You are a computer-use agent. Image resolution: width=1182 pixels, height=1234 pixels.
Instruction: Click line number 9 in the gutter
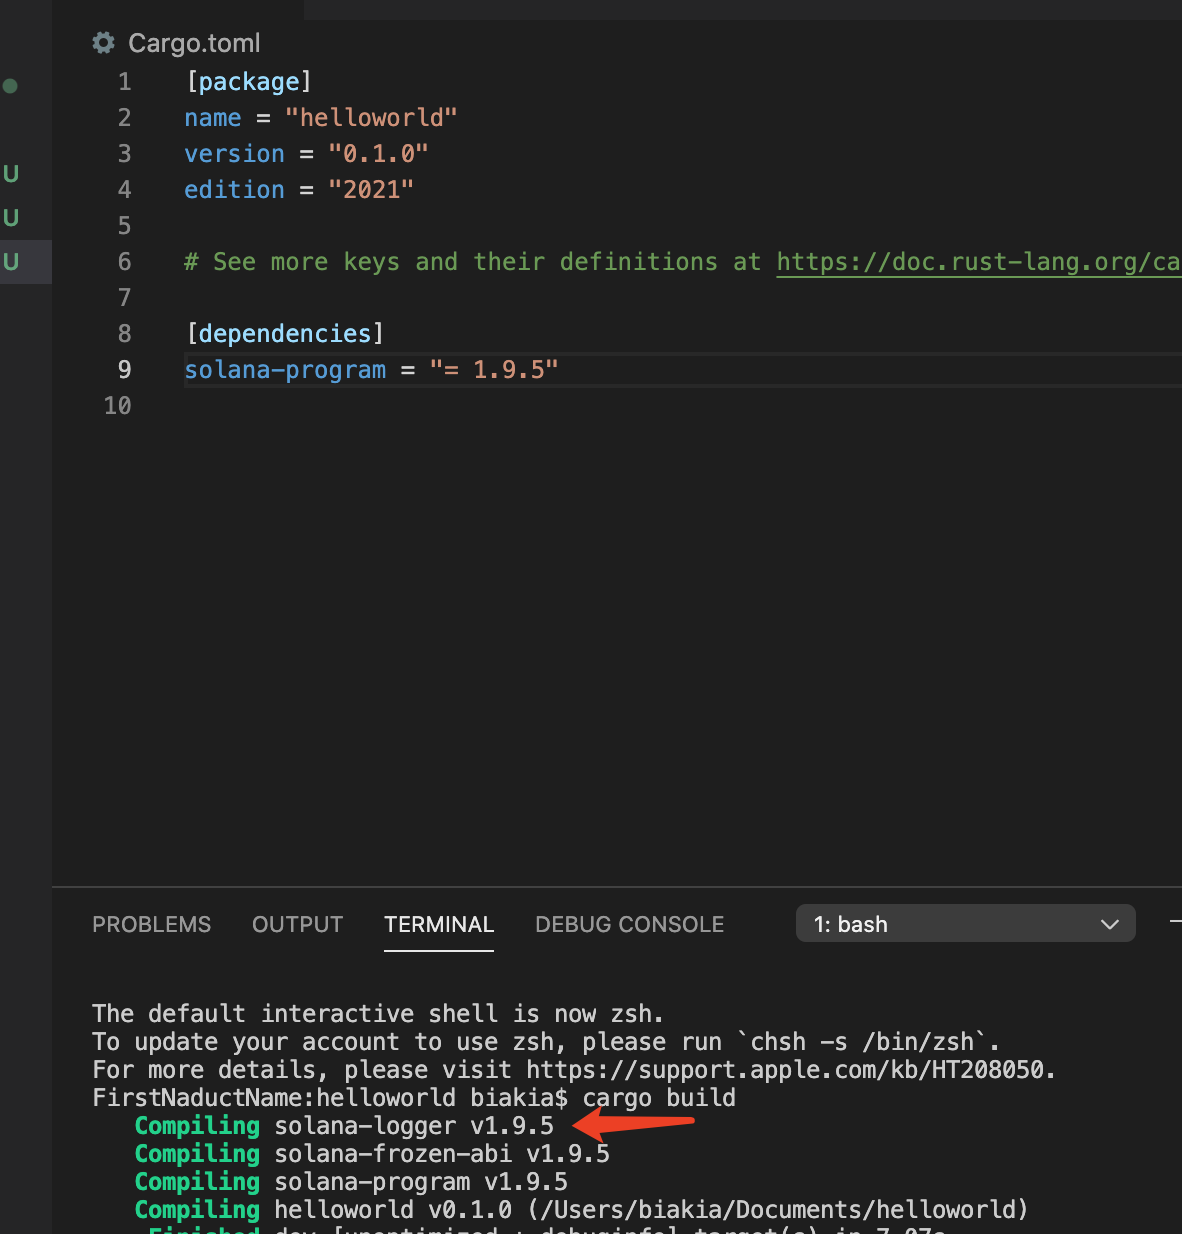pos(124,370)
